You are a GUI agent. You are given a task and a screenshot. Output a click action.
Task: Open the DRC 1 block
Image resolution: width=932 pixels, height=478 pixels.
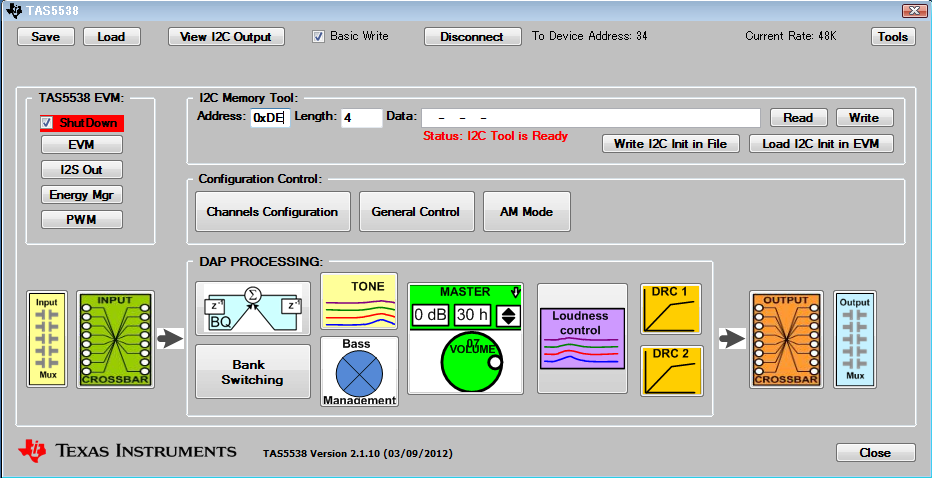(671, 309)
